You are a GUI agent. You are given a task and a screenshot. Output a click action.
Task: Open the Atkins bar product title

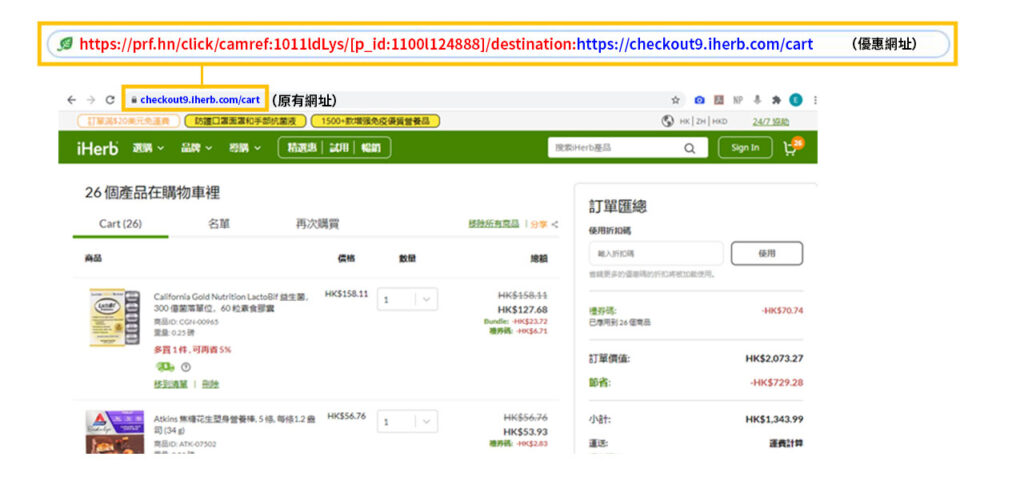tap(234, 424)
